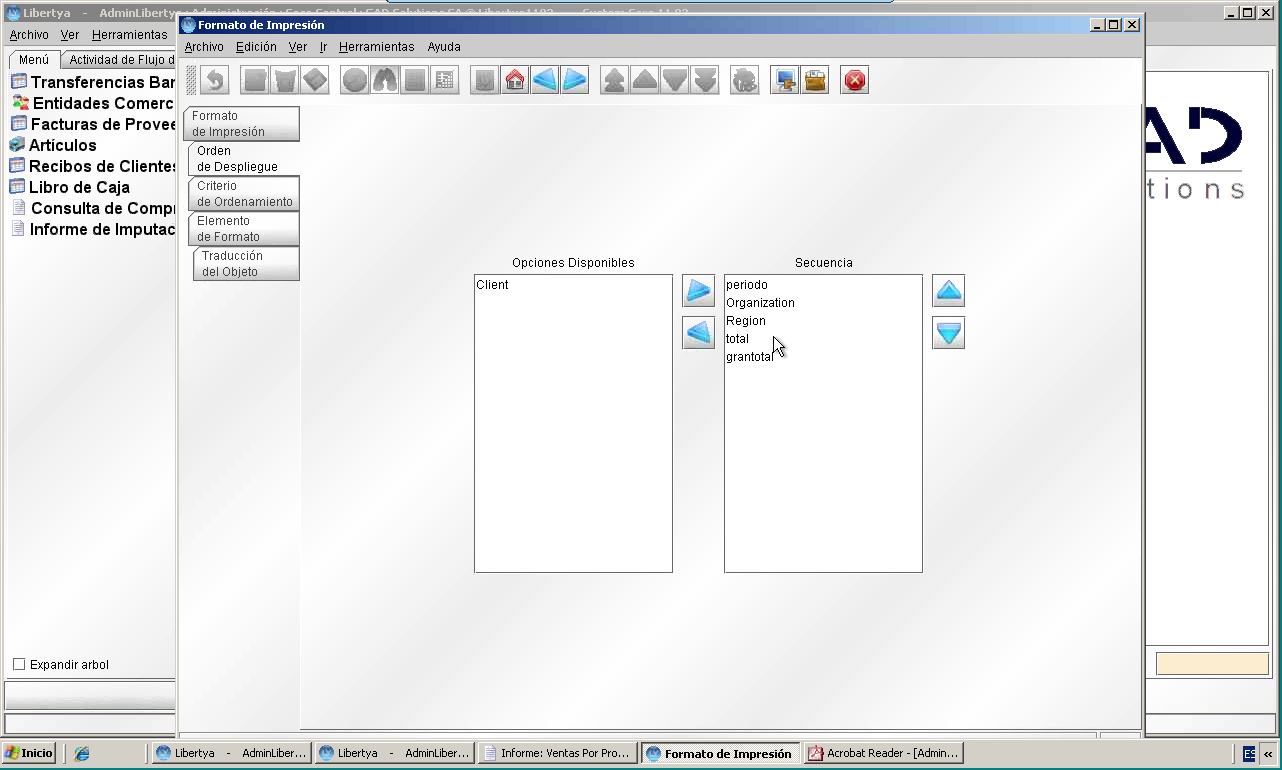Open the Edición menu
The image size is (1282, 770).
click(256, 47)
